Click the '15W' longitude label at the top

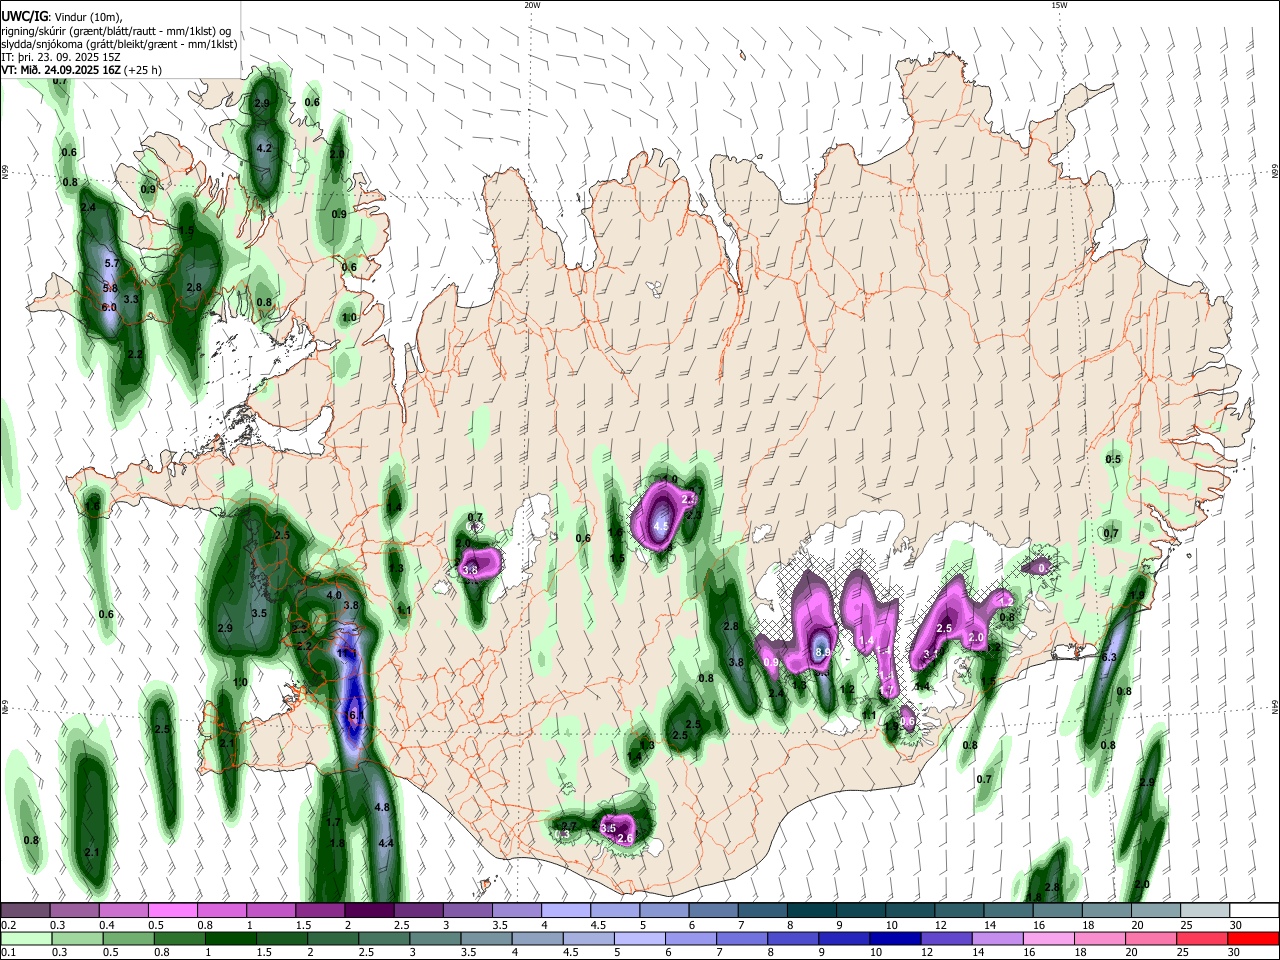coord(1059,5)
